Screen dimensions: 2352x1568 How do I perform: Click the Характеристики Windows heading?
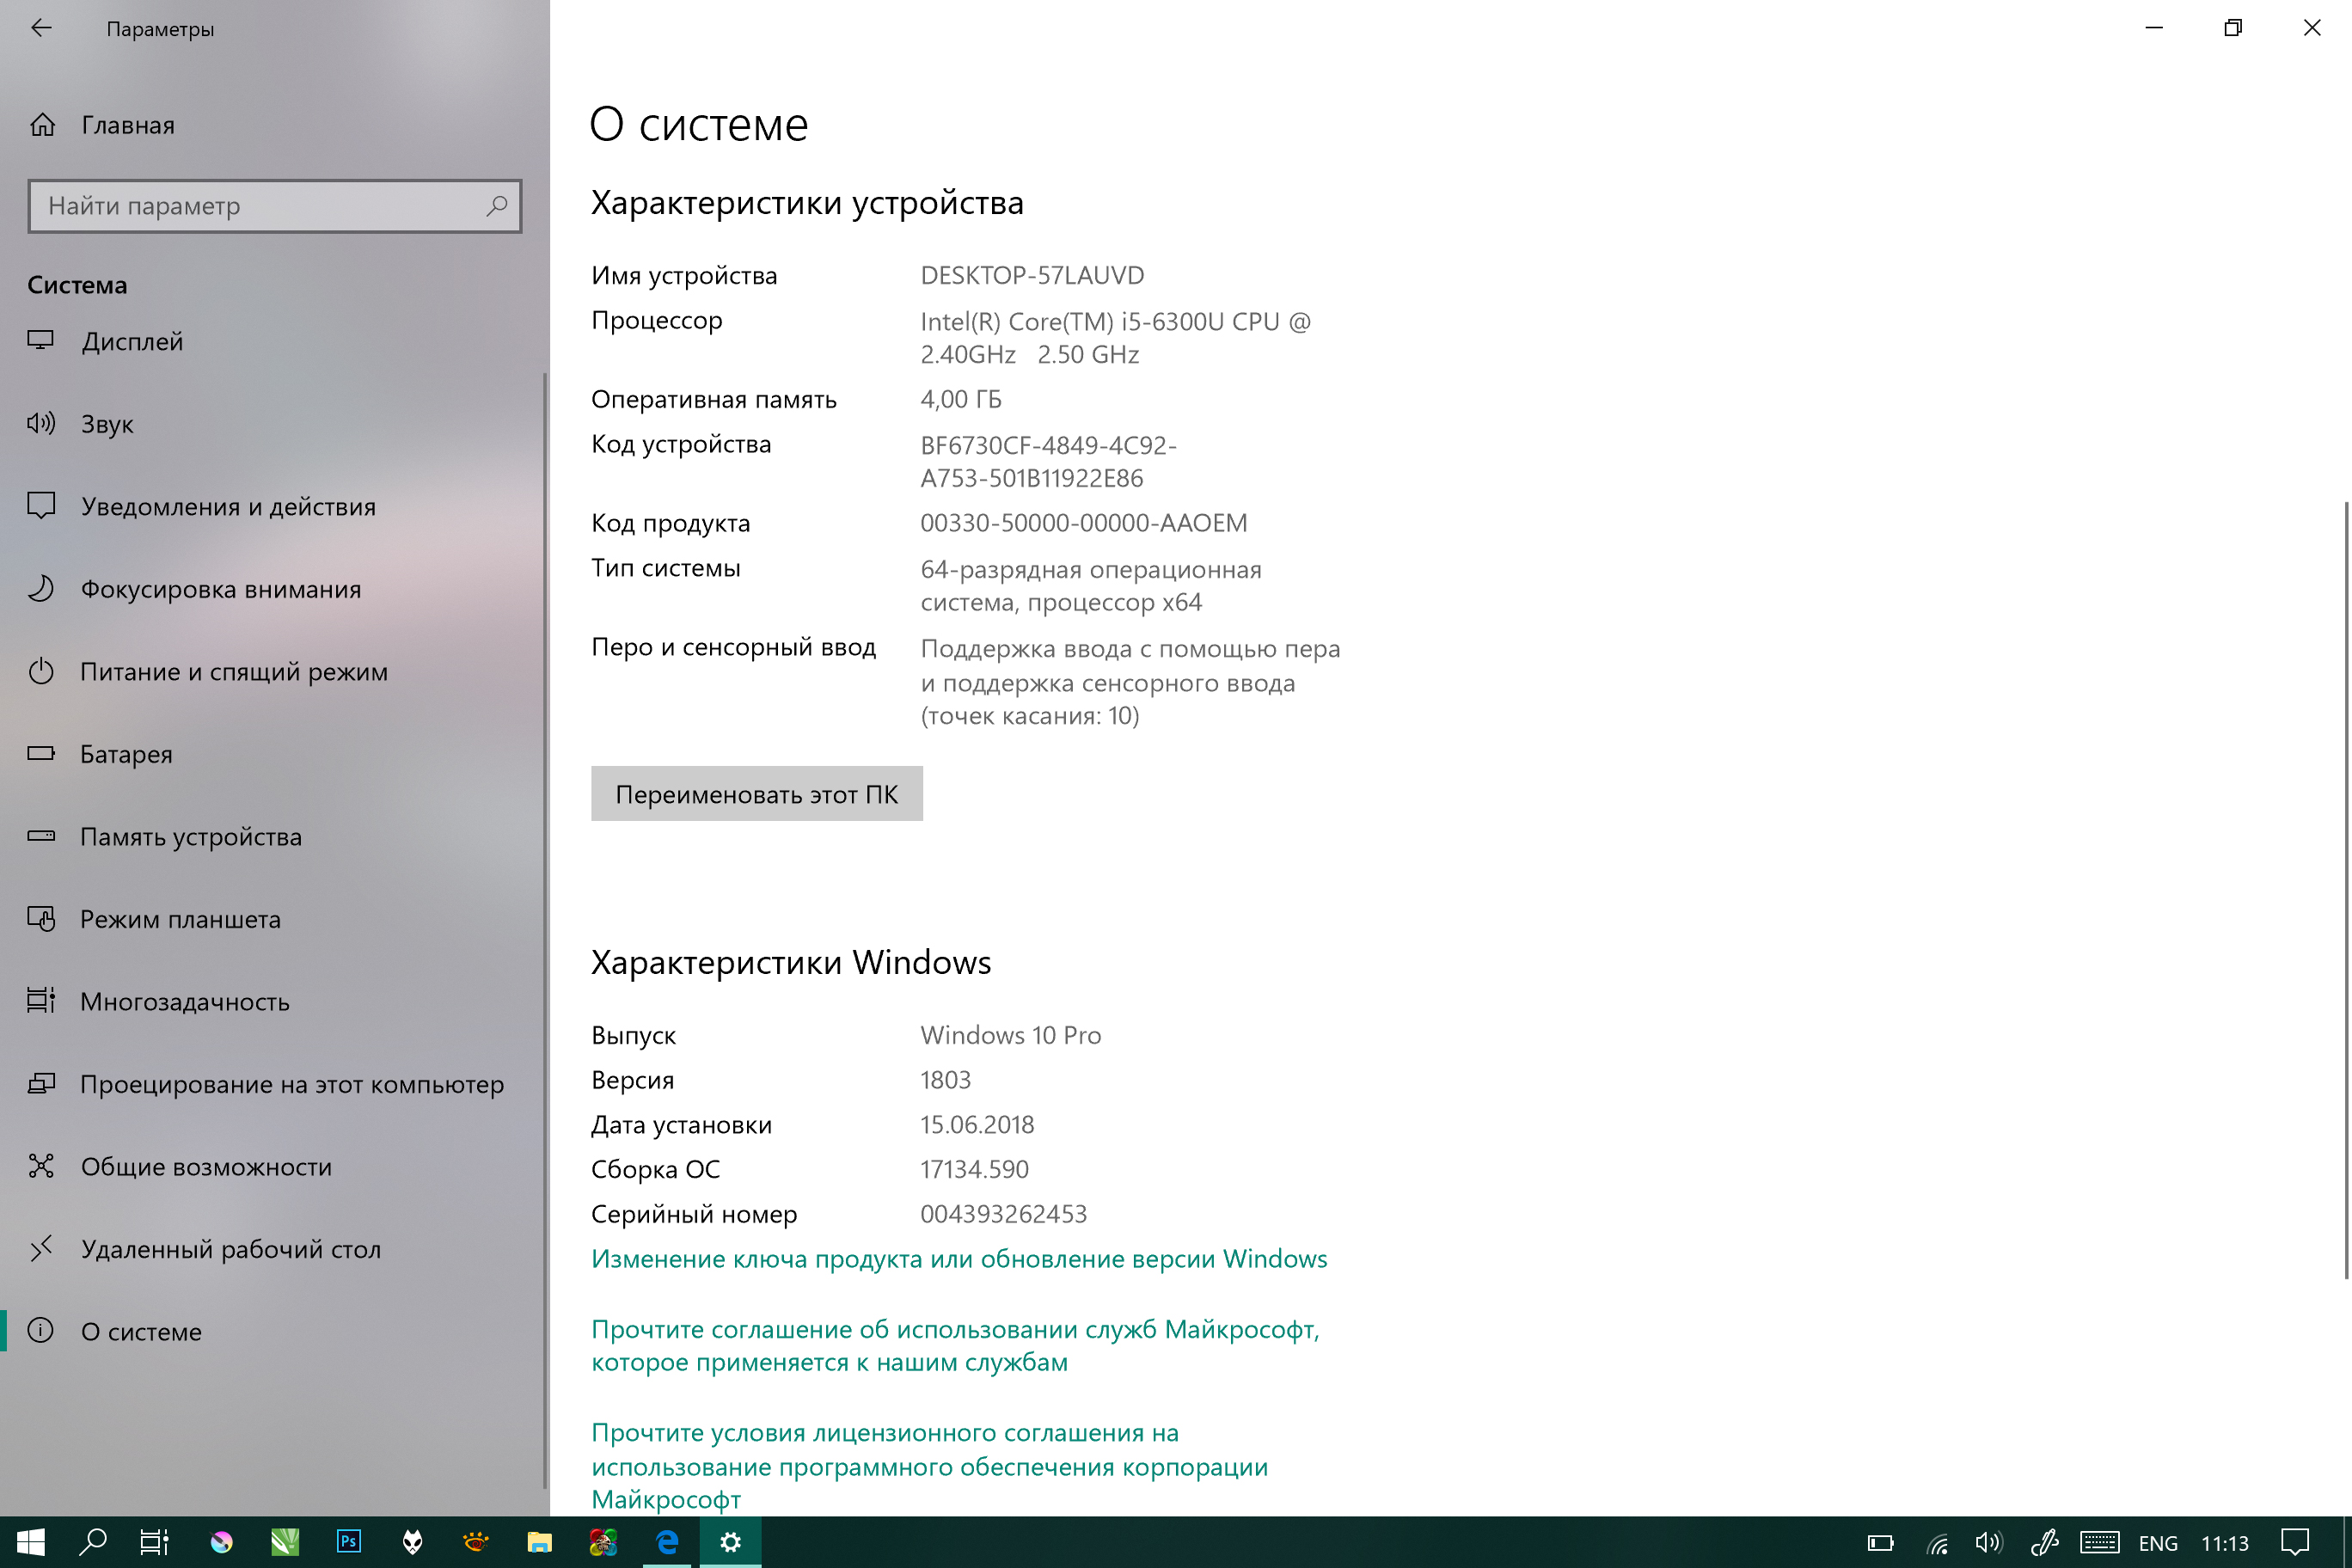[791, 962]
